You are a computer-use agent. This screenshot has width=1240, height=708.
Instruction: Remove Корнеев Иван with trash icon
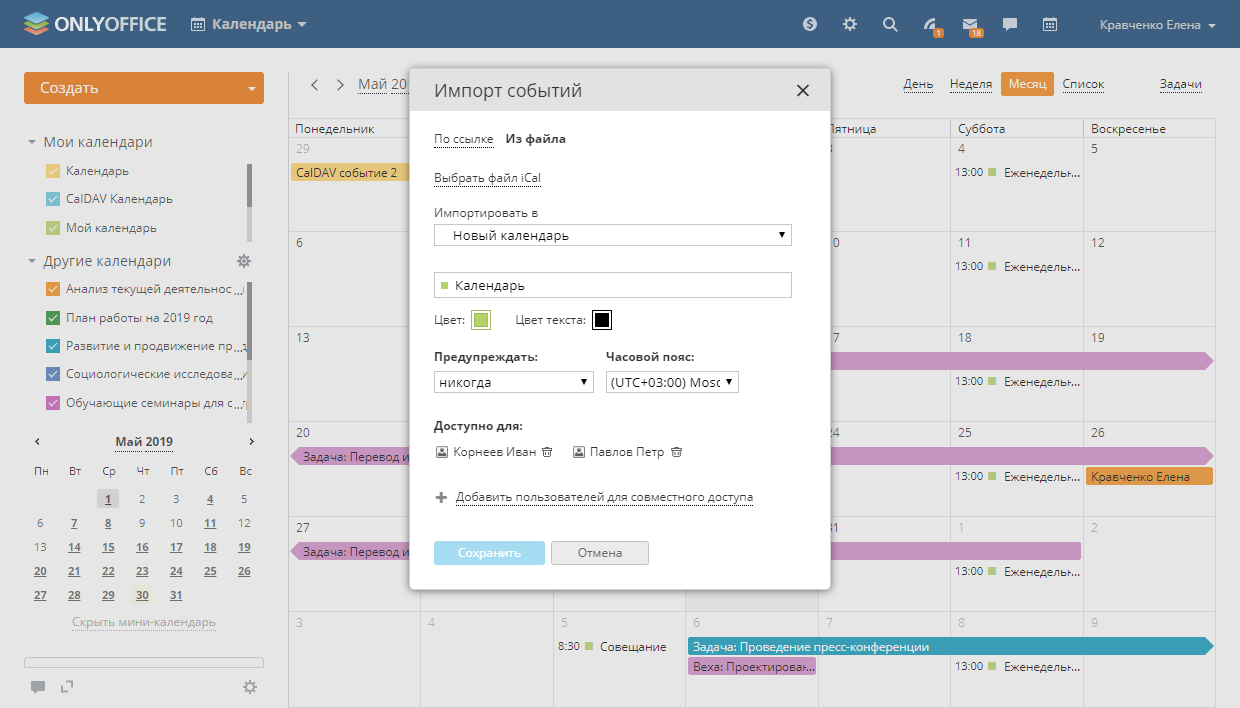(x=547, y=452)
